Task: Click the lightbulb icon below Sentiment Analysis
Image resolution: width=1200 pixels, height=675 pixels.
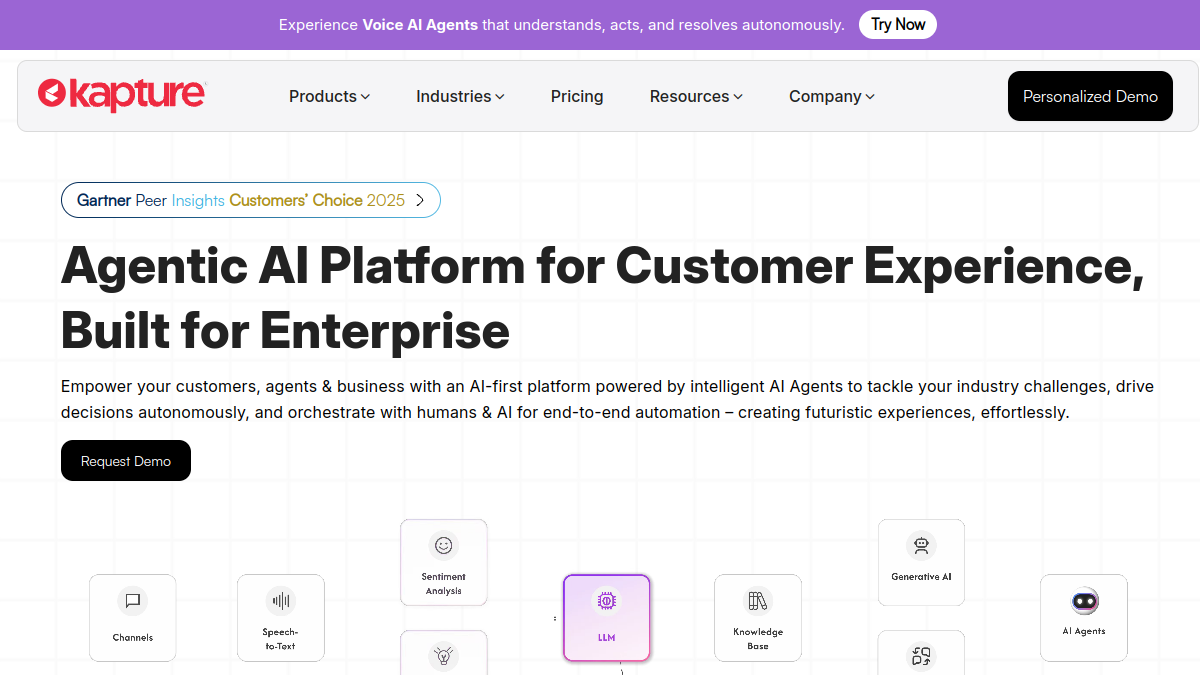Action: pos(443,656)
